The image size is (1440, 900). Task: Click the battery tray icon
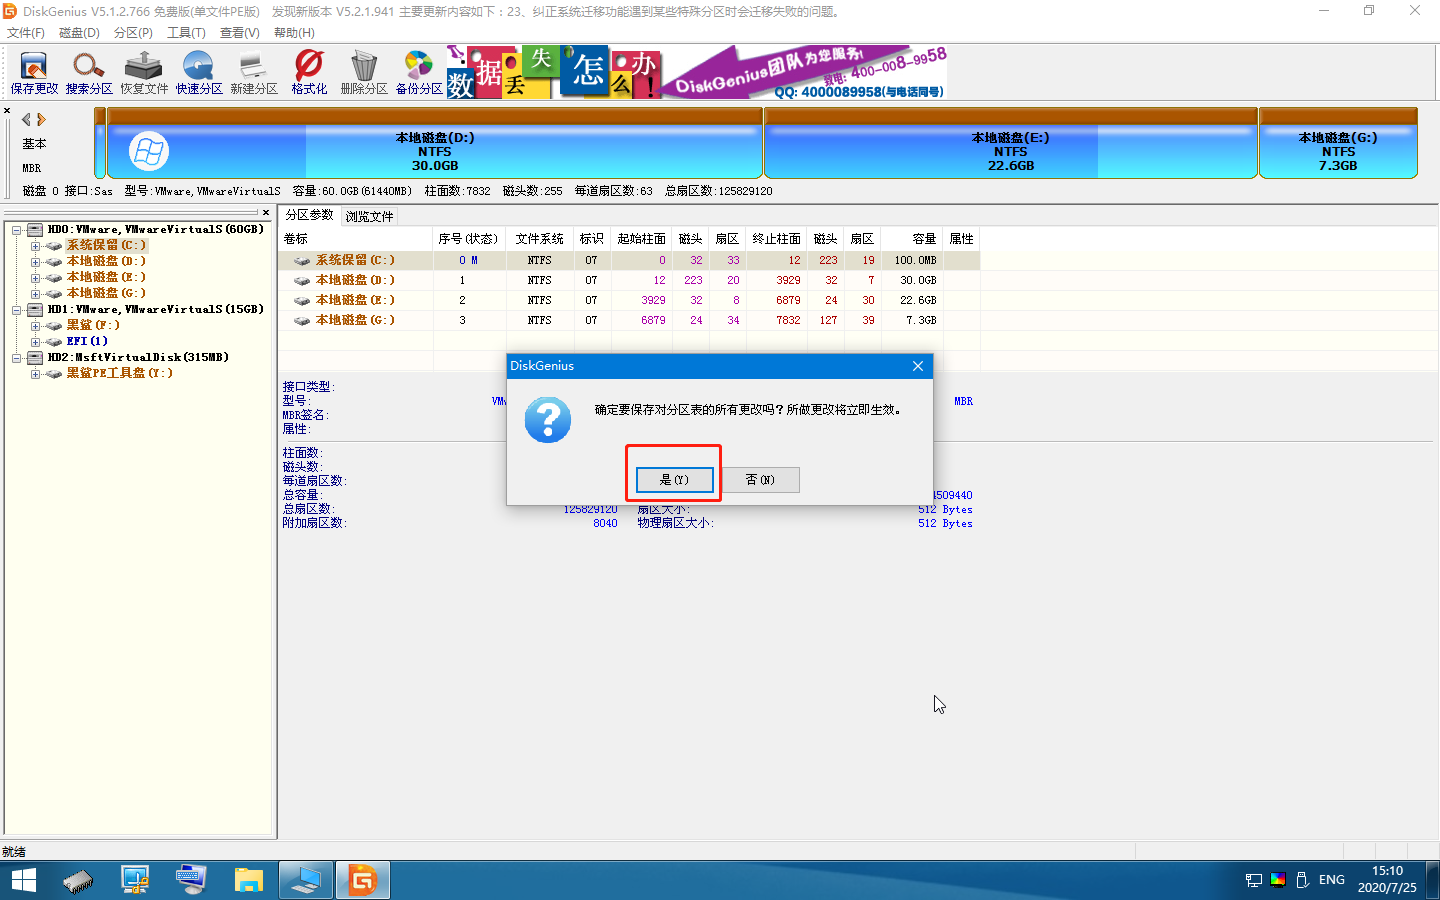[x=1302, y=880]
